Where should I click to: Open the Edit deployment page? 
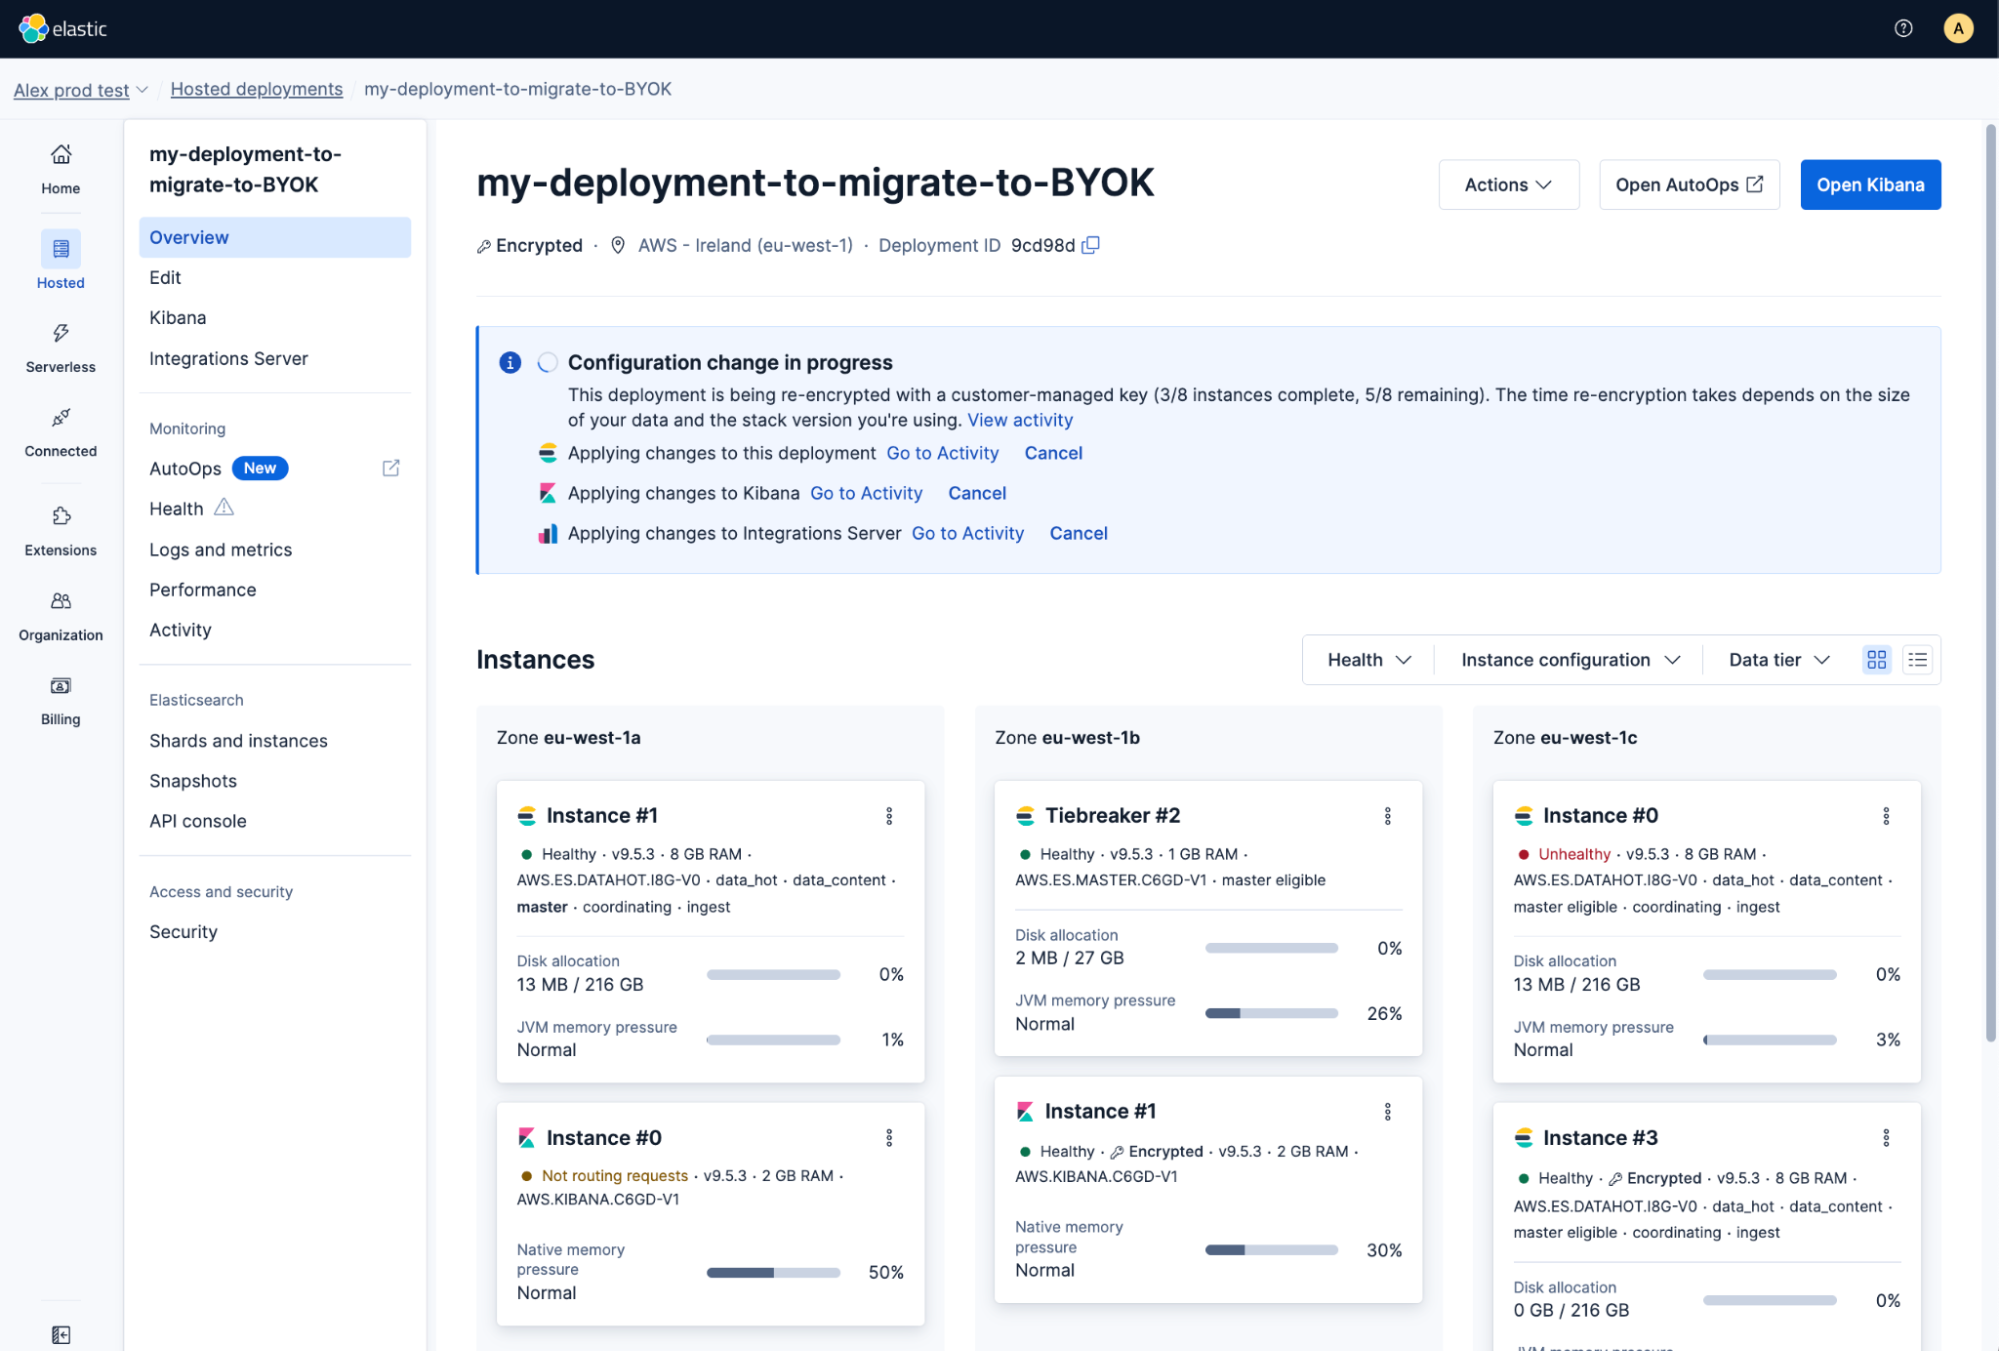[165, 277]
